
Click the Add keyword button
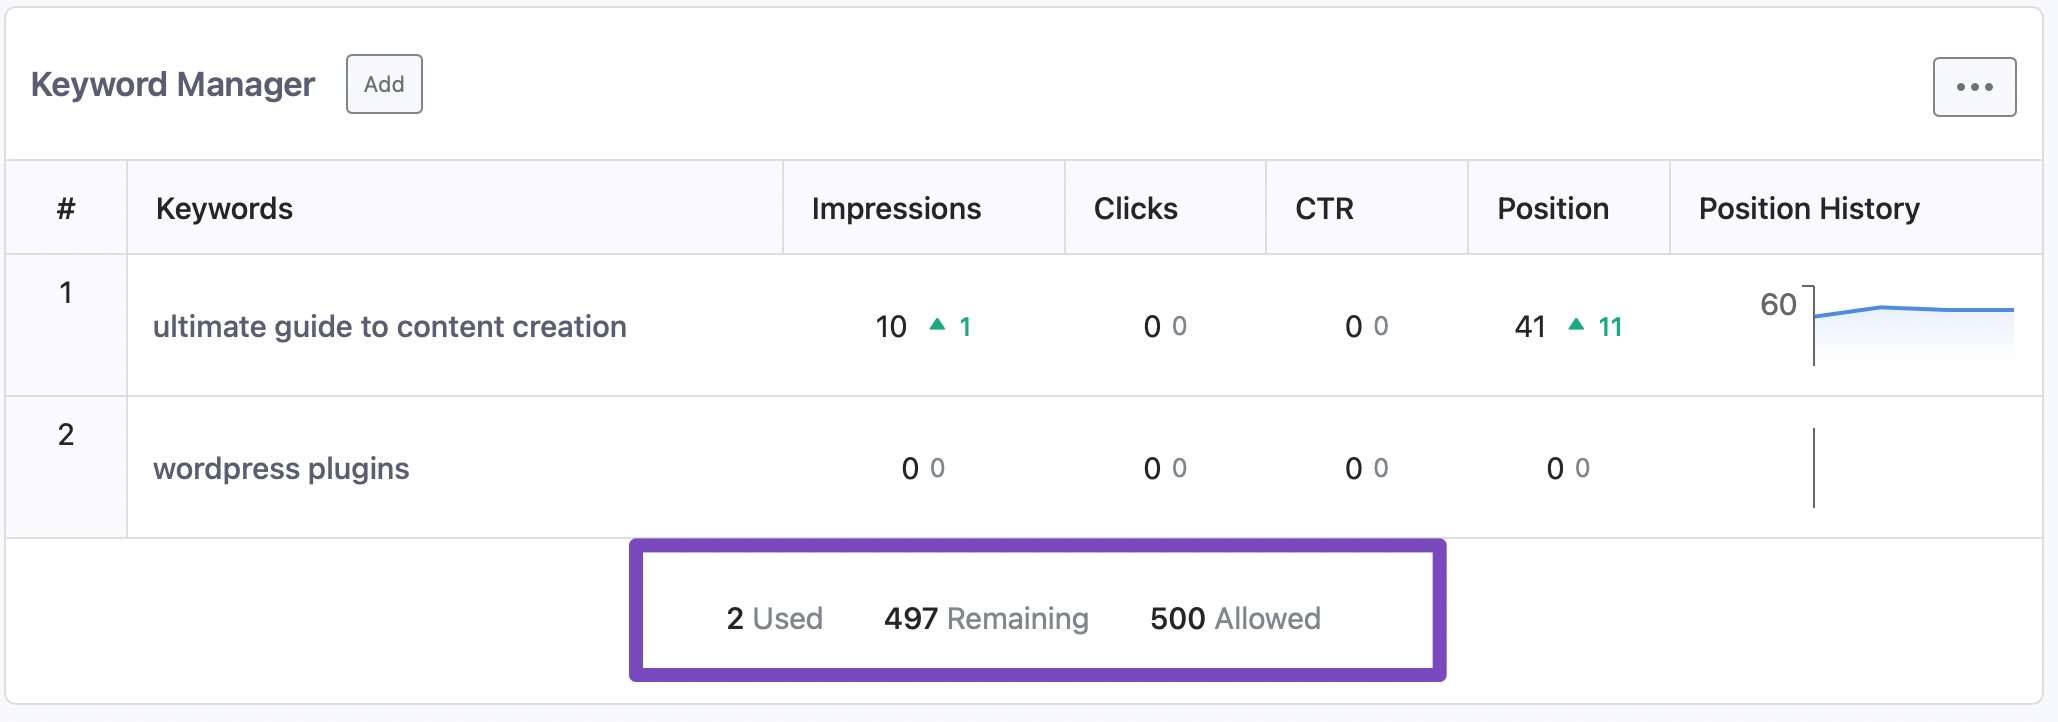click(384, 84)
